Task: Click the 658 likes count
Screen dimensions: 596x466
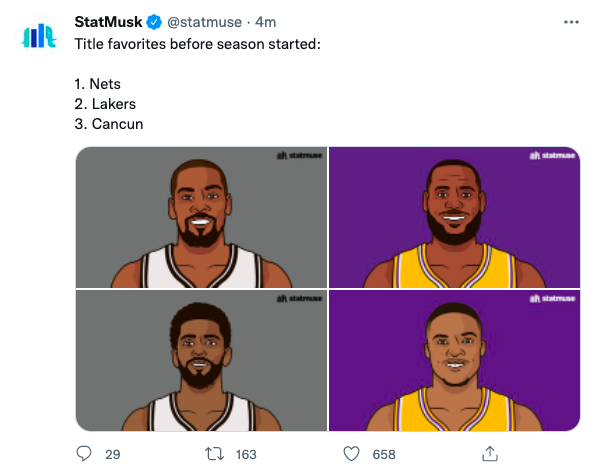Action: coord(384,454)
